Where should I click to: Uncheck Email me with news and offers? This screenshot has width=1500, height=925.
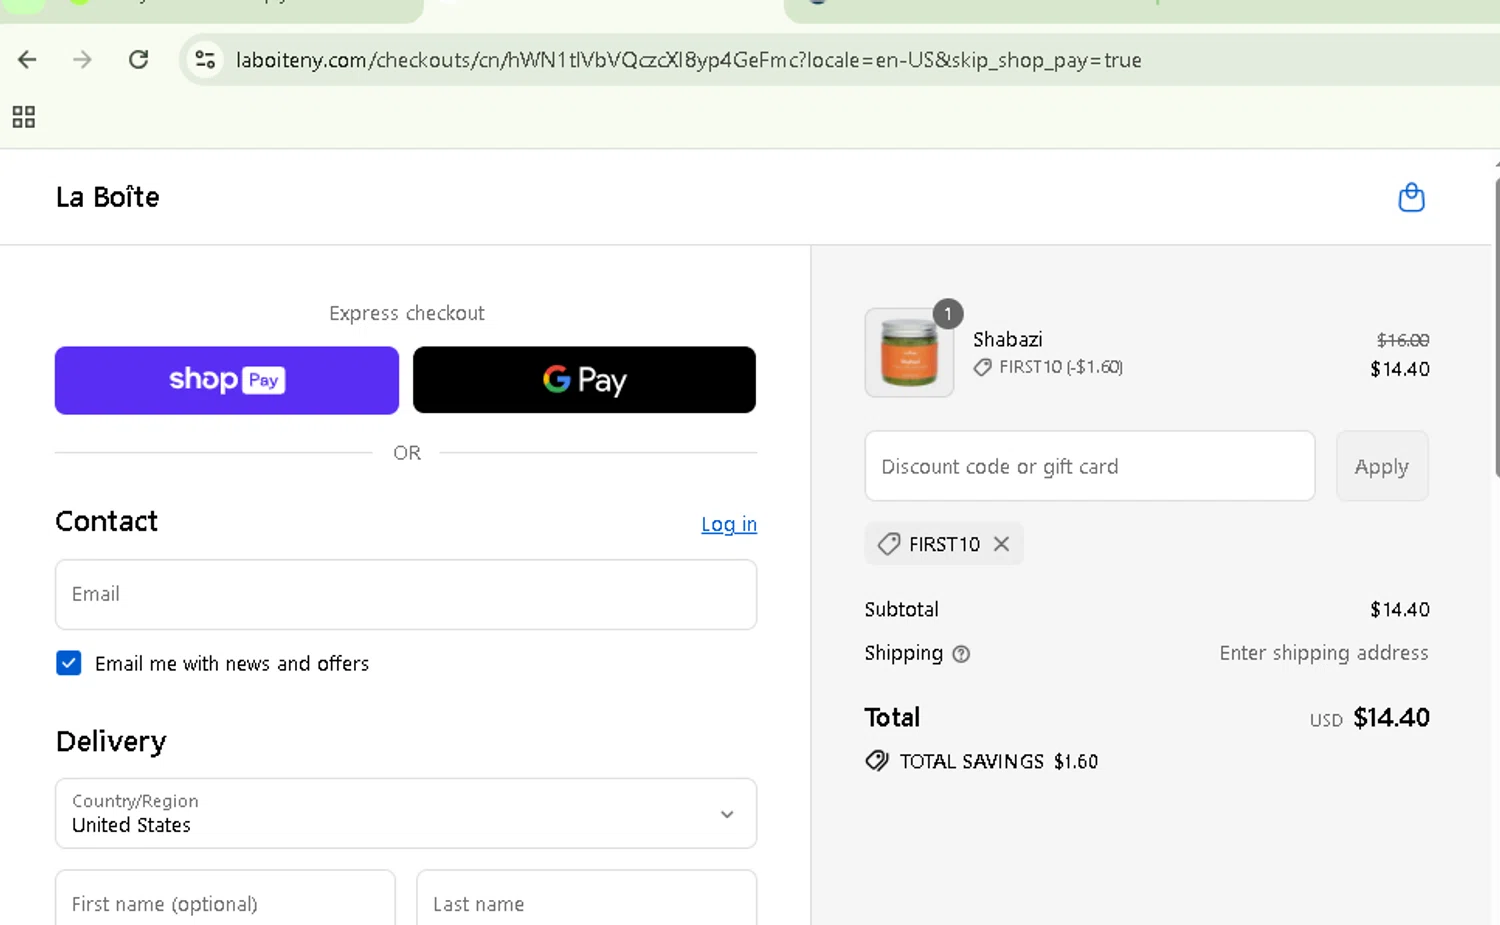[x=69, y=663]
